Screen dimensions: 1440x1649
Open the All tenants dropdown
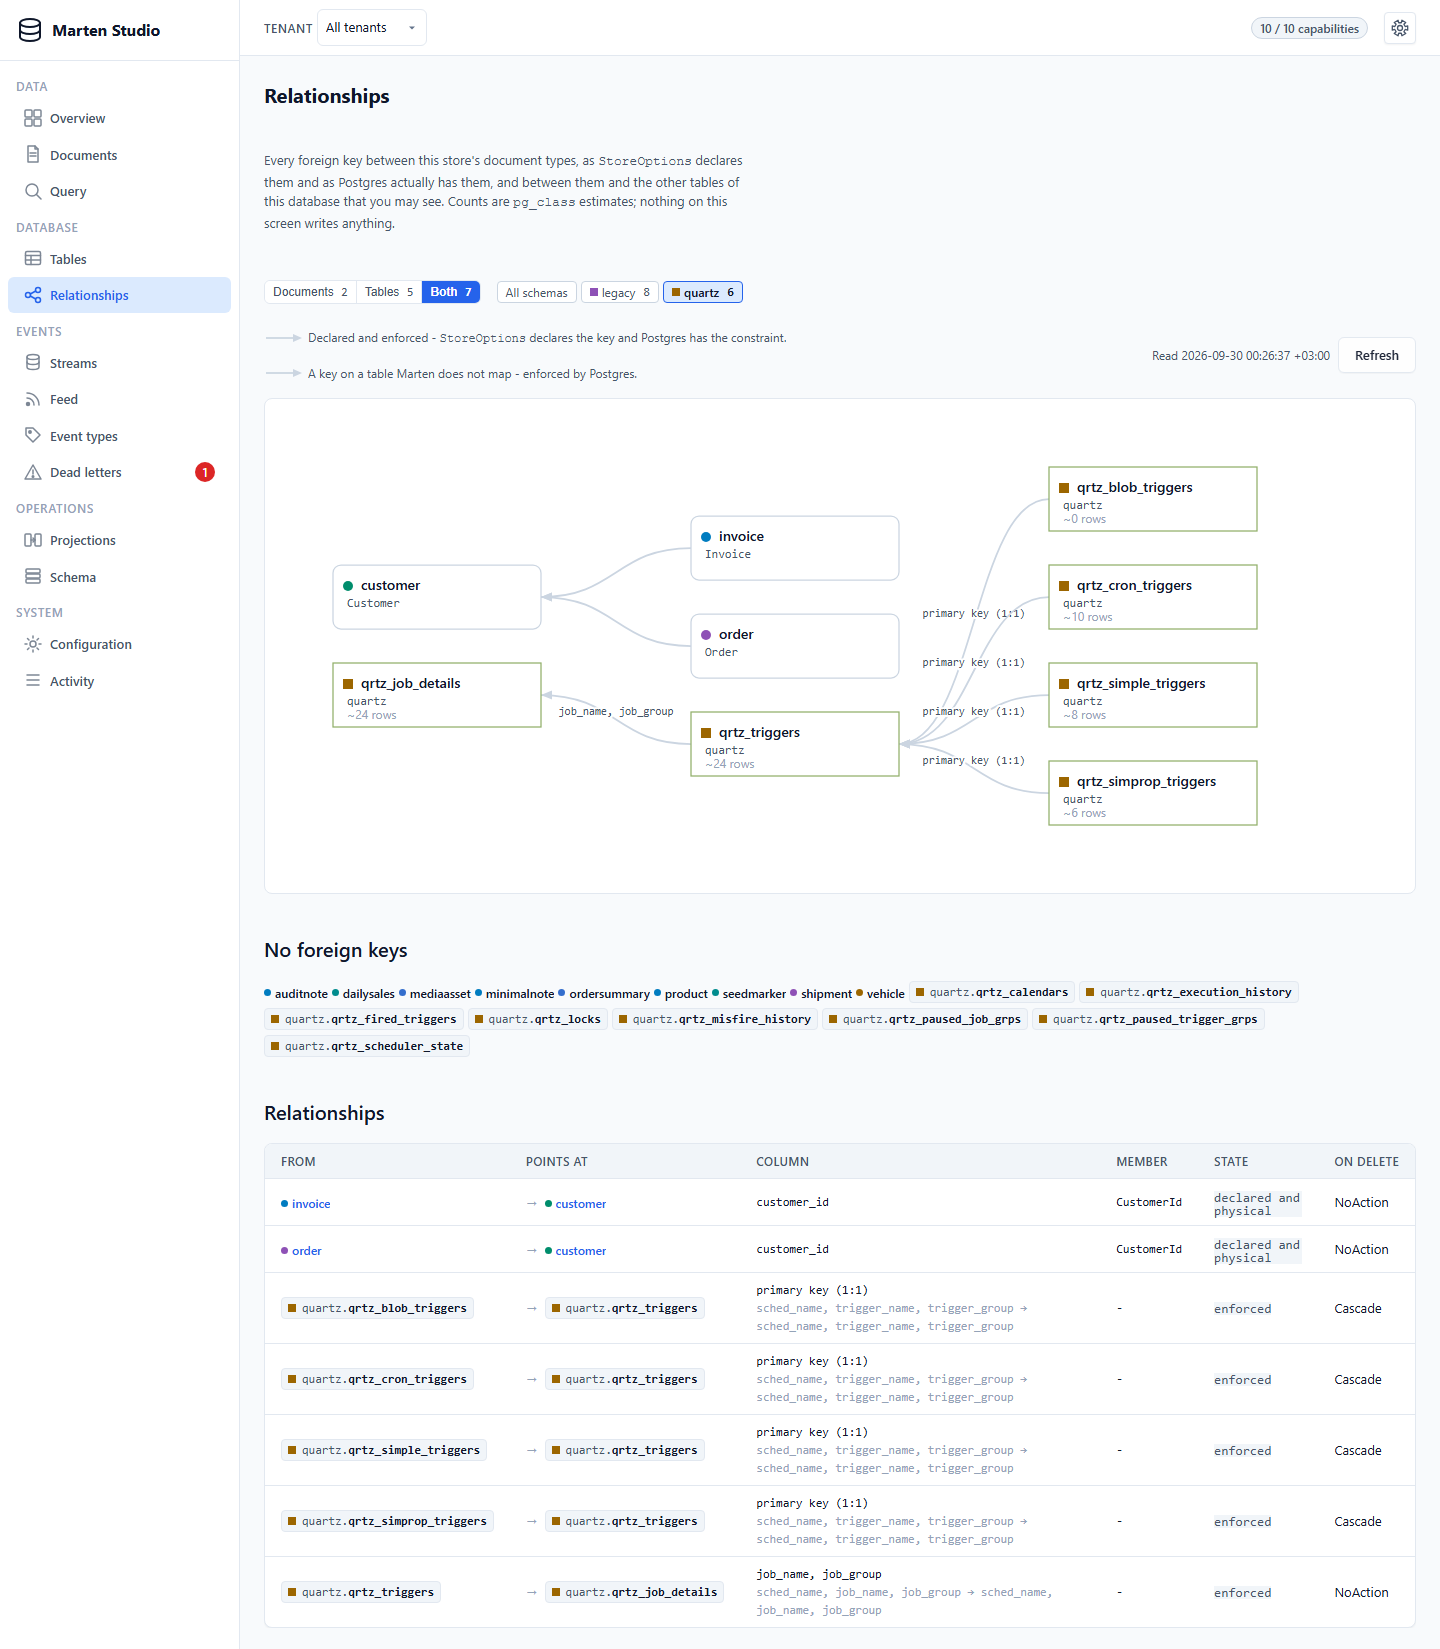pos(372,28)
